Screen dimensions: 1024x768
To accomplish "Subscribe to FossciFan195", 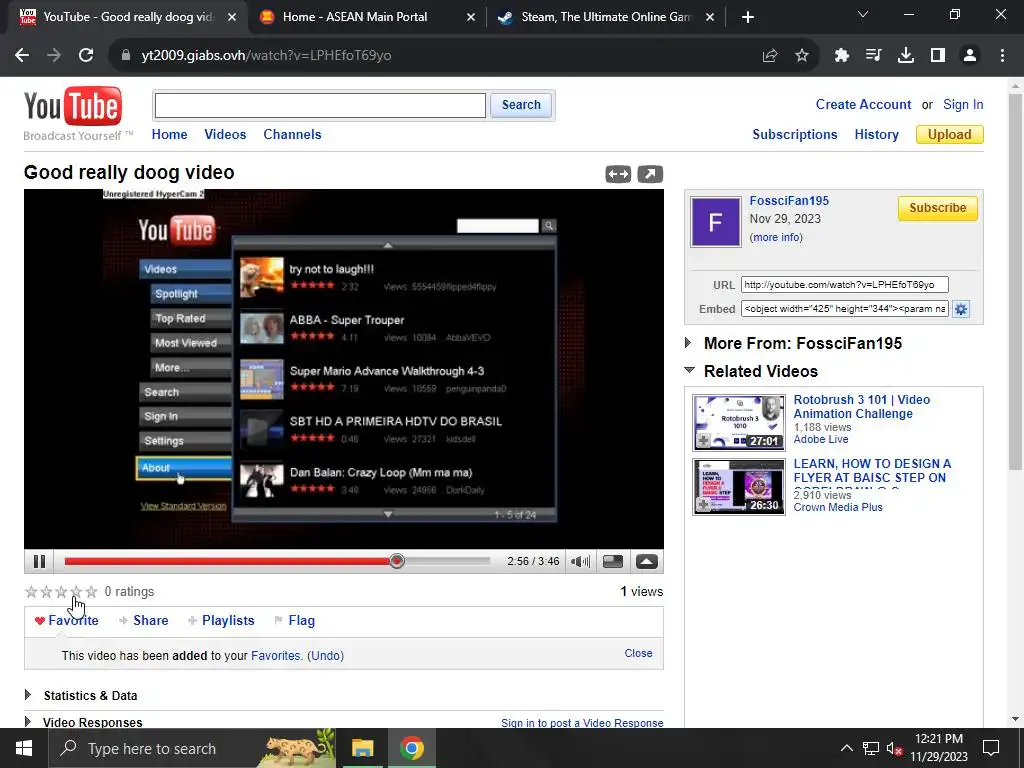I will point(937,208).
